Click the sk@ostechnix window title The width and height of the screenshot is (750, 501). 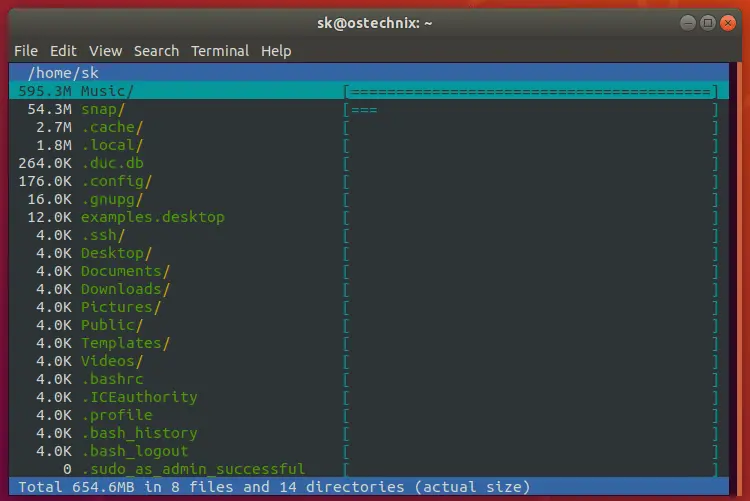[x=375, y=23]
